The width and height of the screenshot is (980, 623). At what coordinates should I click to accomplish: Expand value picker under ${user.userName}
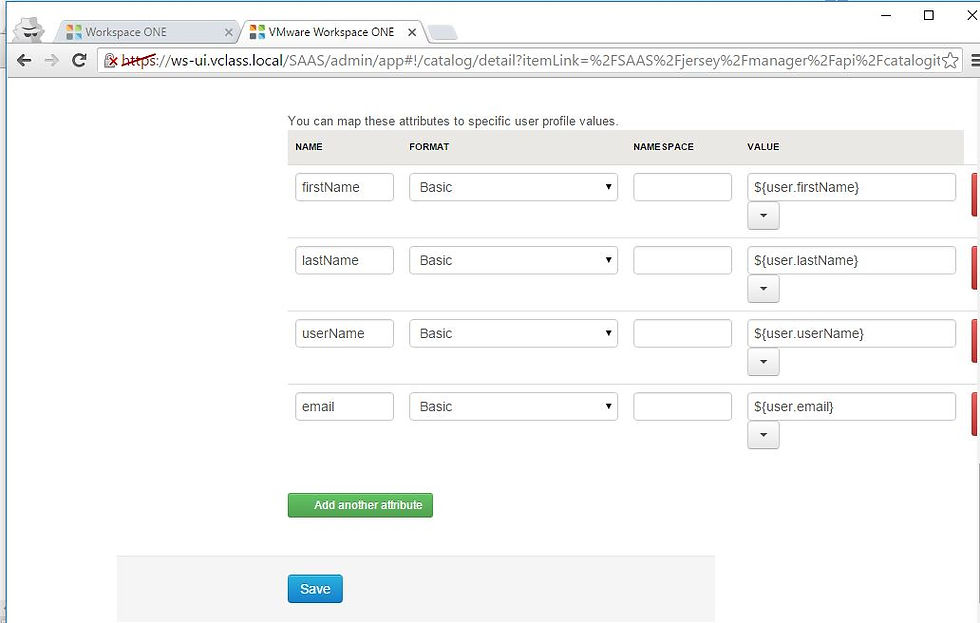point(763,362)
